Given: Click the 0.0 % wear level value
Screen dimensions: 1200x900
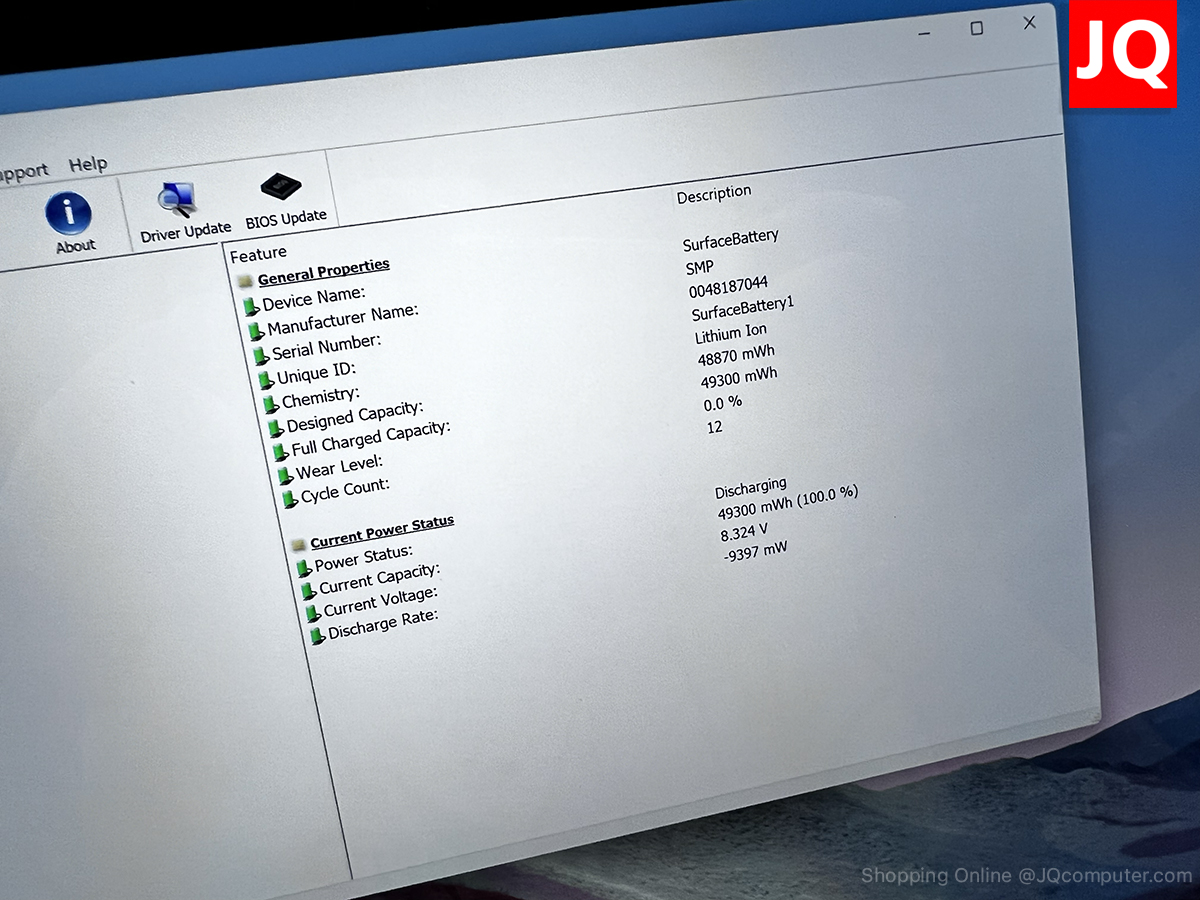Looking at the screenshot, I should click(x=723, y=404).
